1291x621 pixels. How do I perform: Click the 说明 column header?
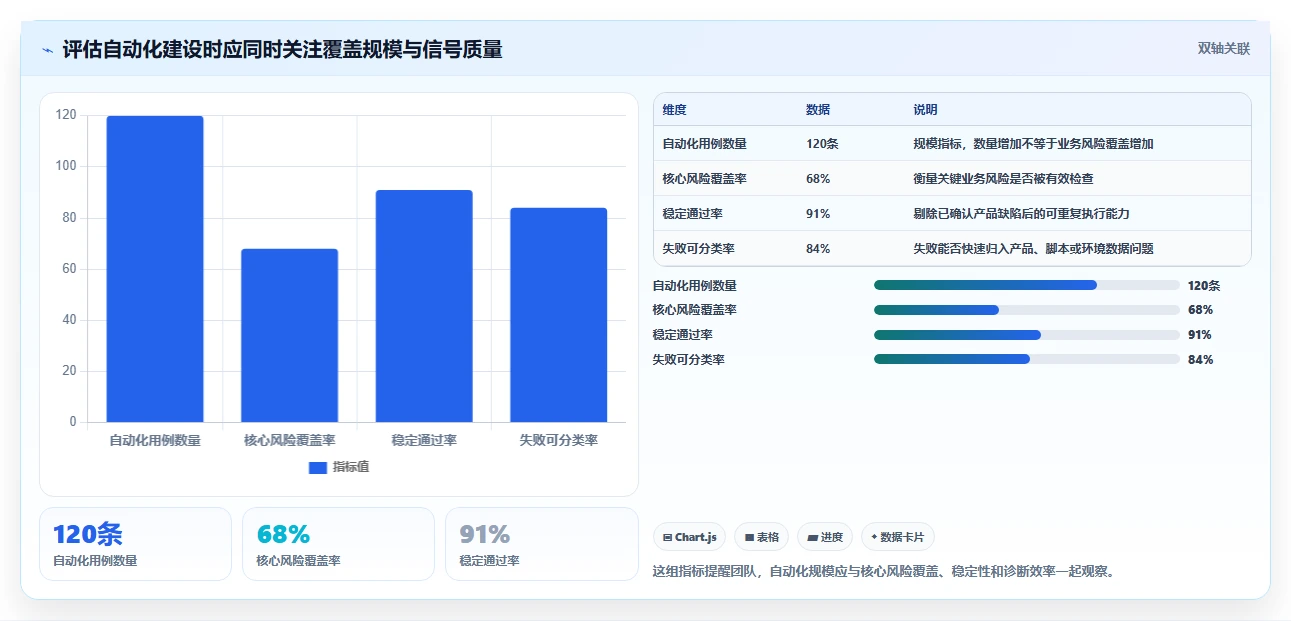coord(925,110)
